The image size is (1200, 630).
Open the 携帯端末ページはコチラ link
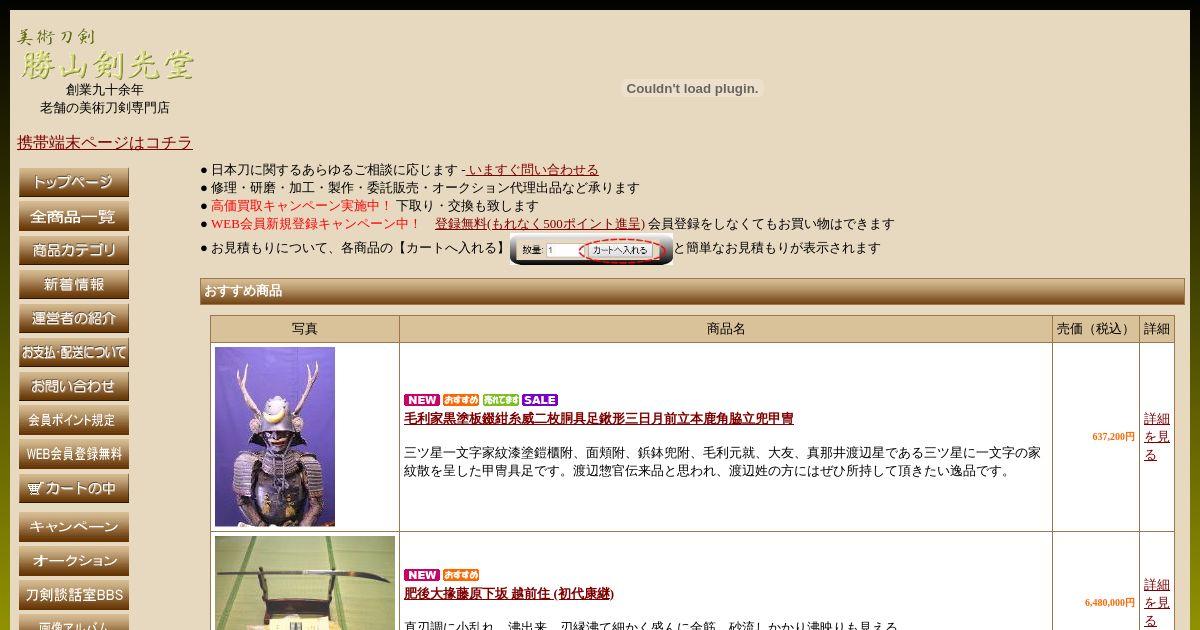105,143
